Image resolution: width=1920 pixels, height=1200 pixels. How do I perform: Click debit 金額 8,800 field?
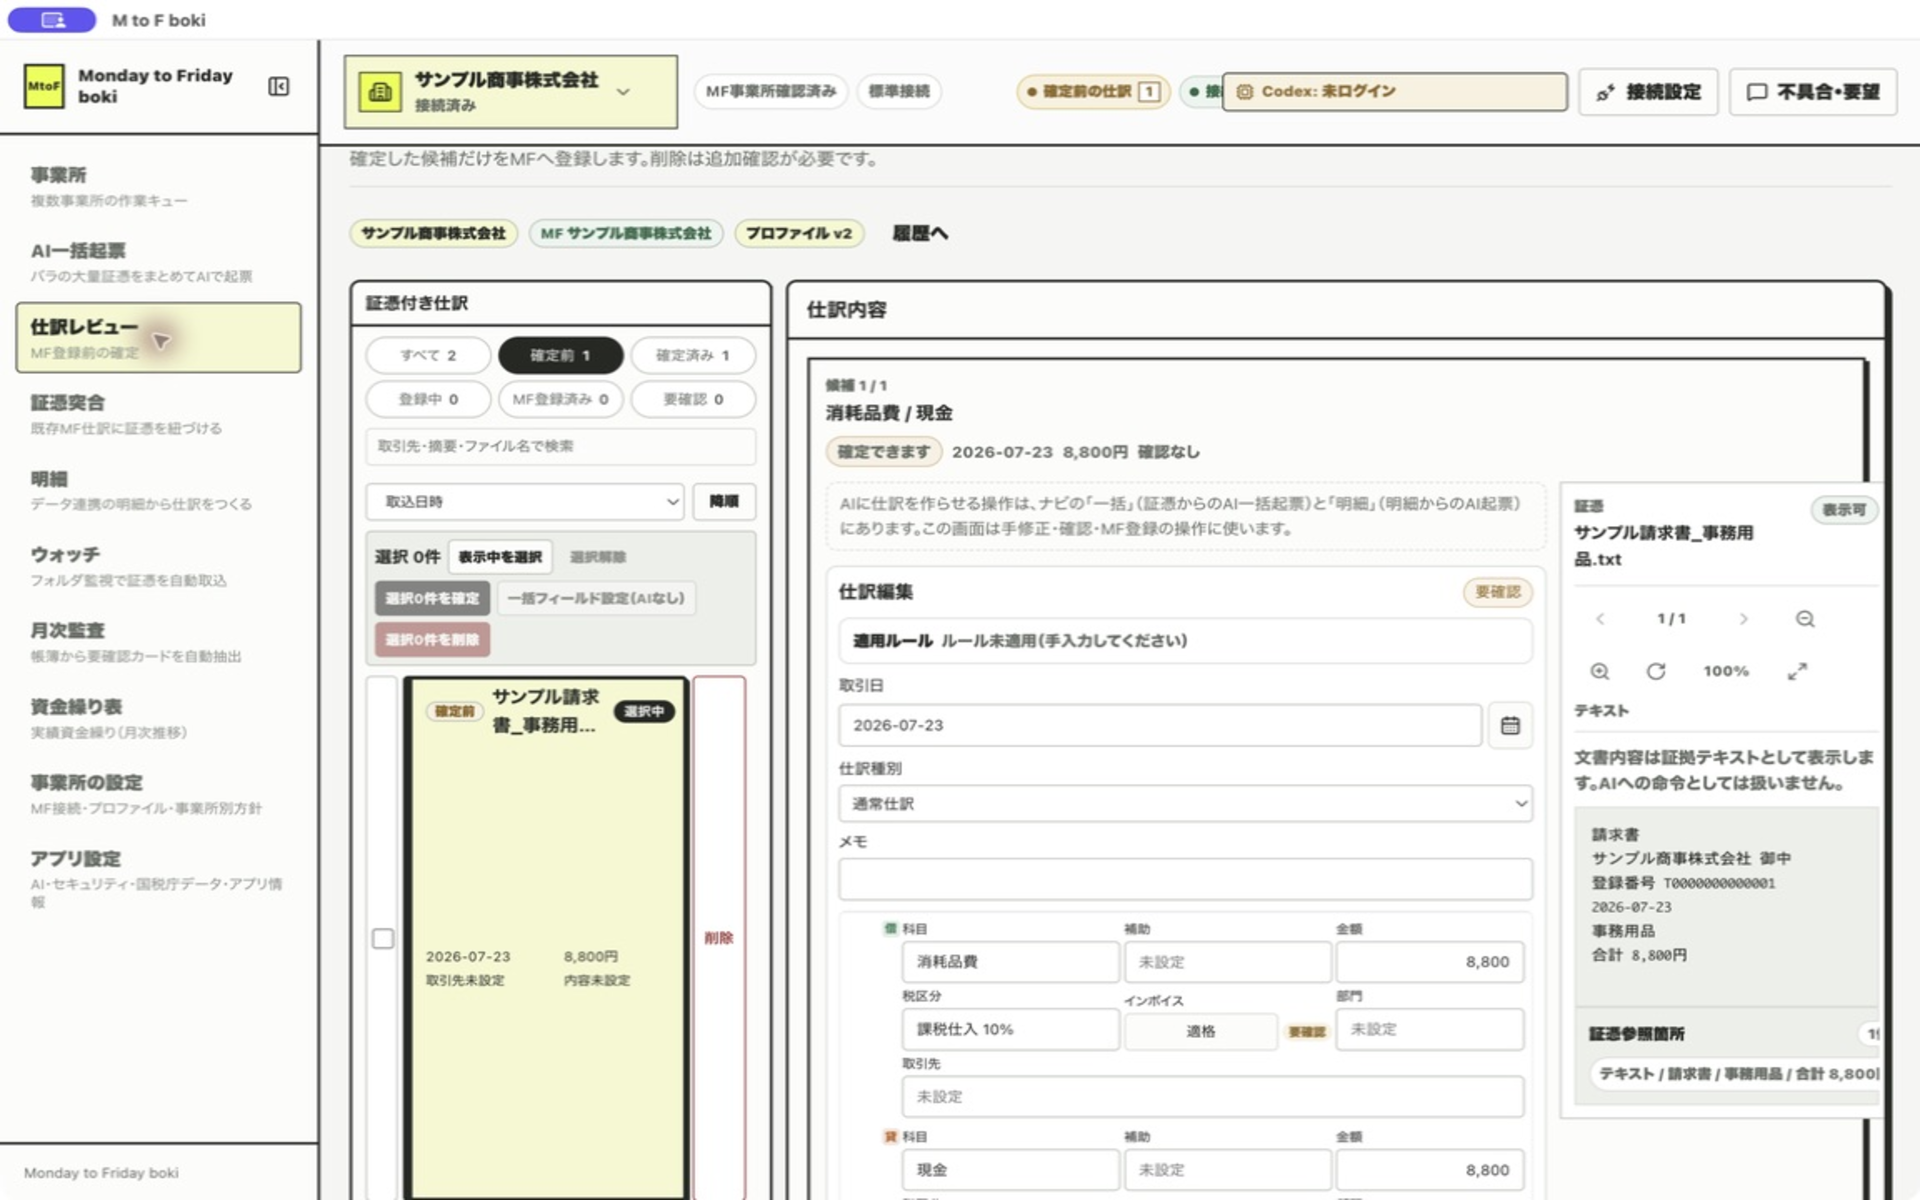pyautogui.click(x=1429, y=962)
